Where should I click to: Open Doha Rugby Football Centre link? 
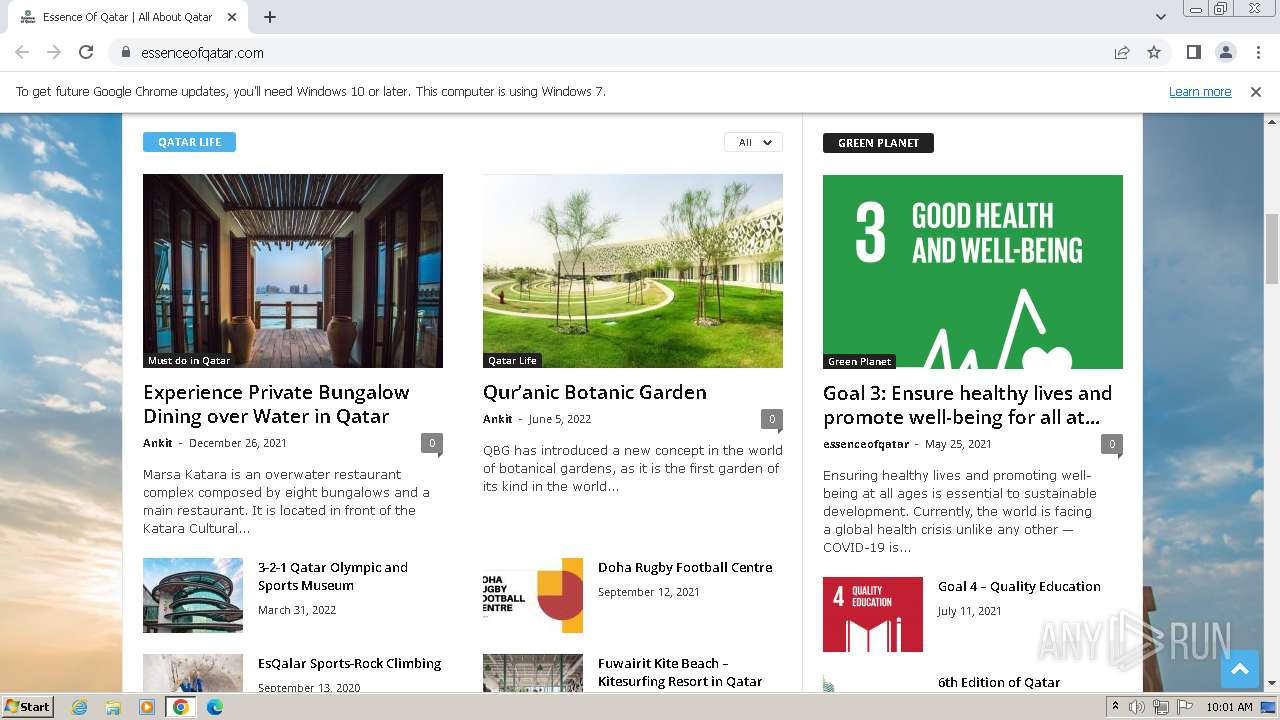pos(685,567)
